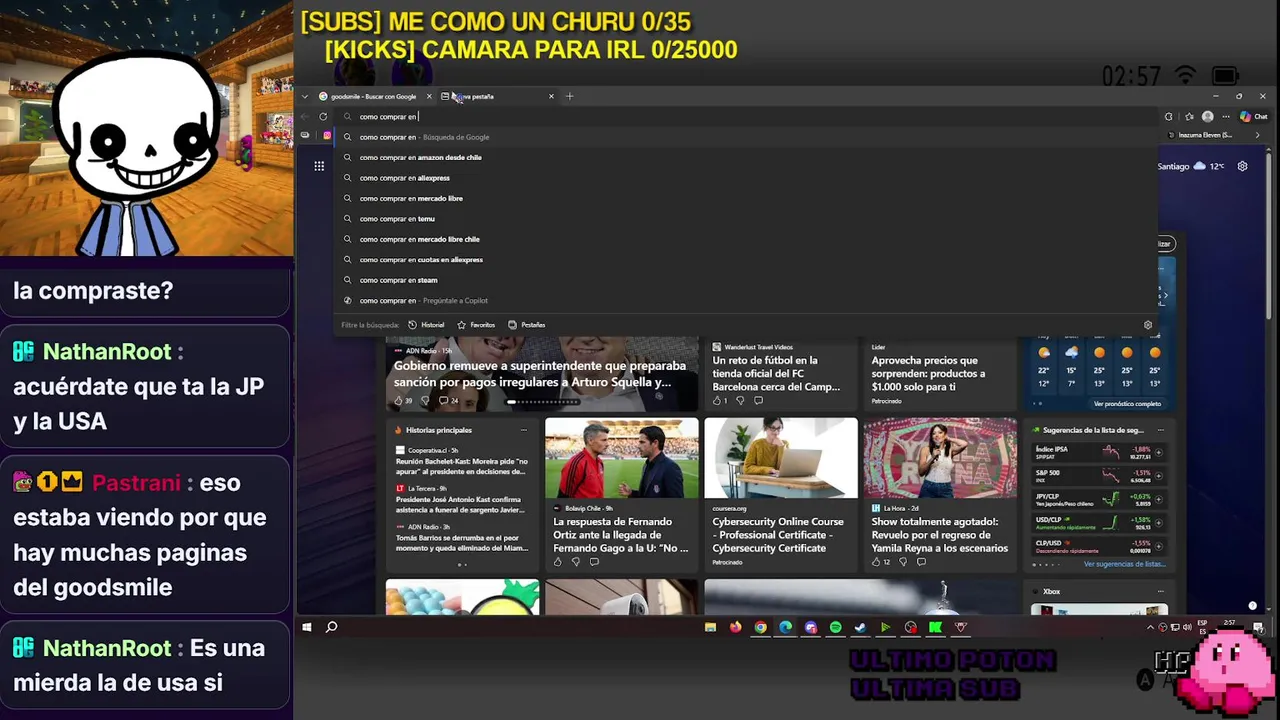Open comments on the Gobierno remueve article
This screenshot has height=720, width=1280.
(x=448, y=401)
